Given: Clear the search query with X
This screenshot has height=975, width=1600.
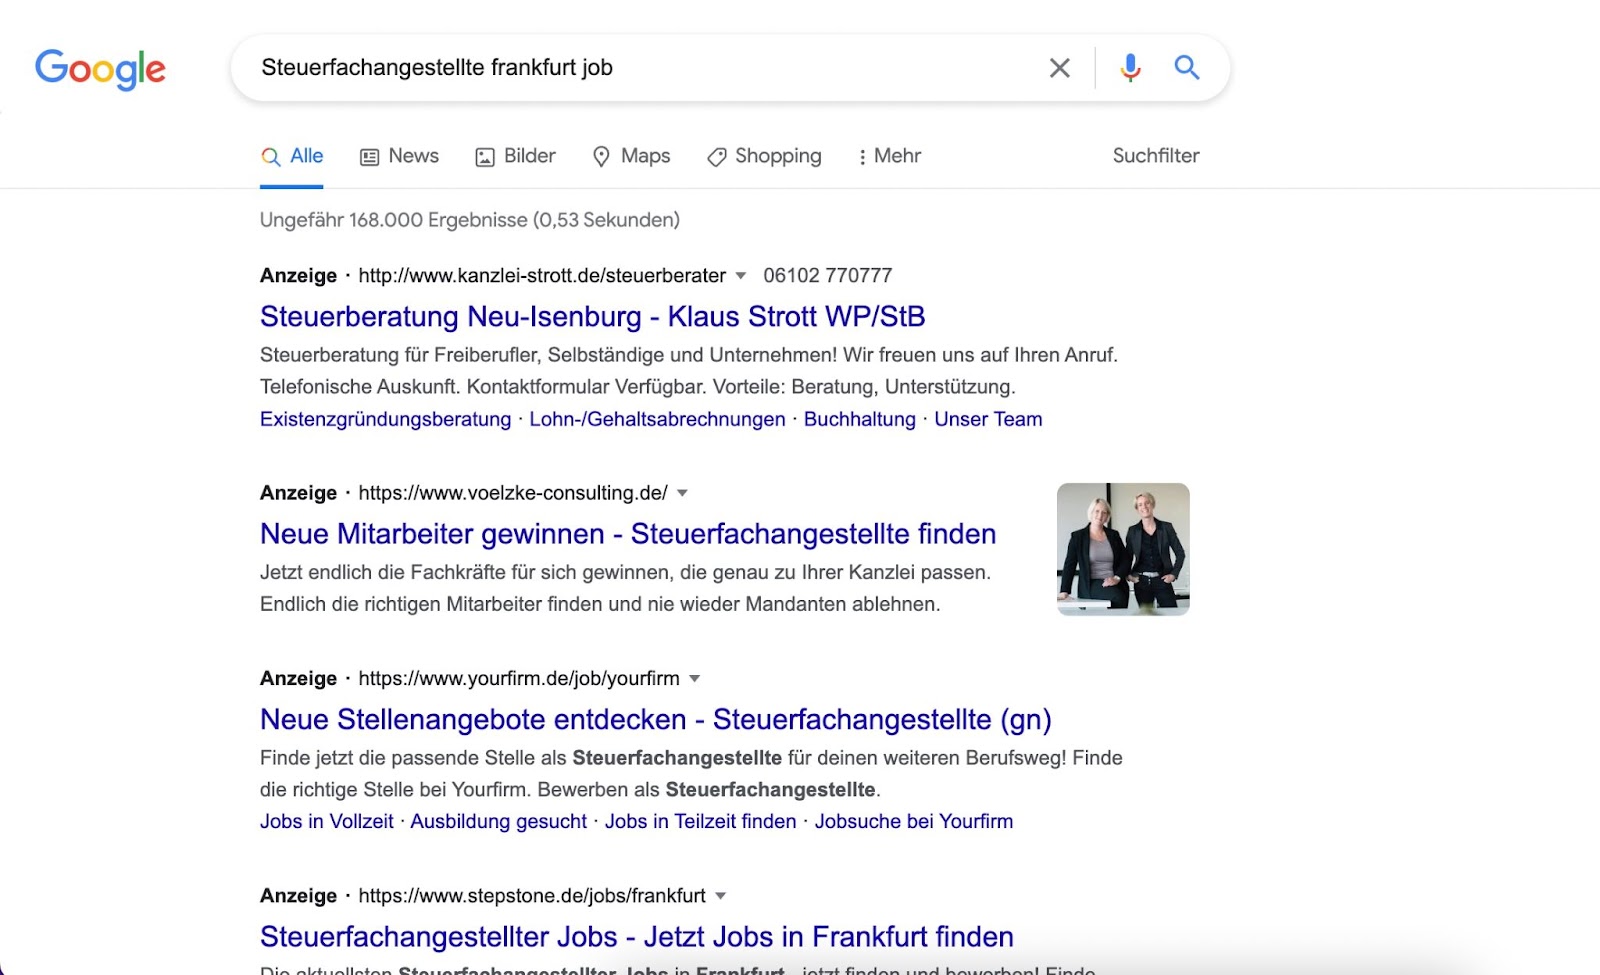Looking at the screenshot, I should [1059, 68].
